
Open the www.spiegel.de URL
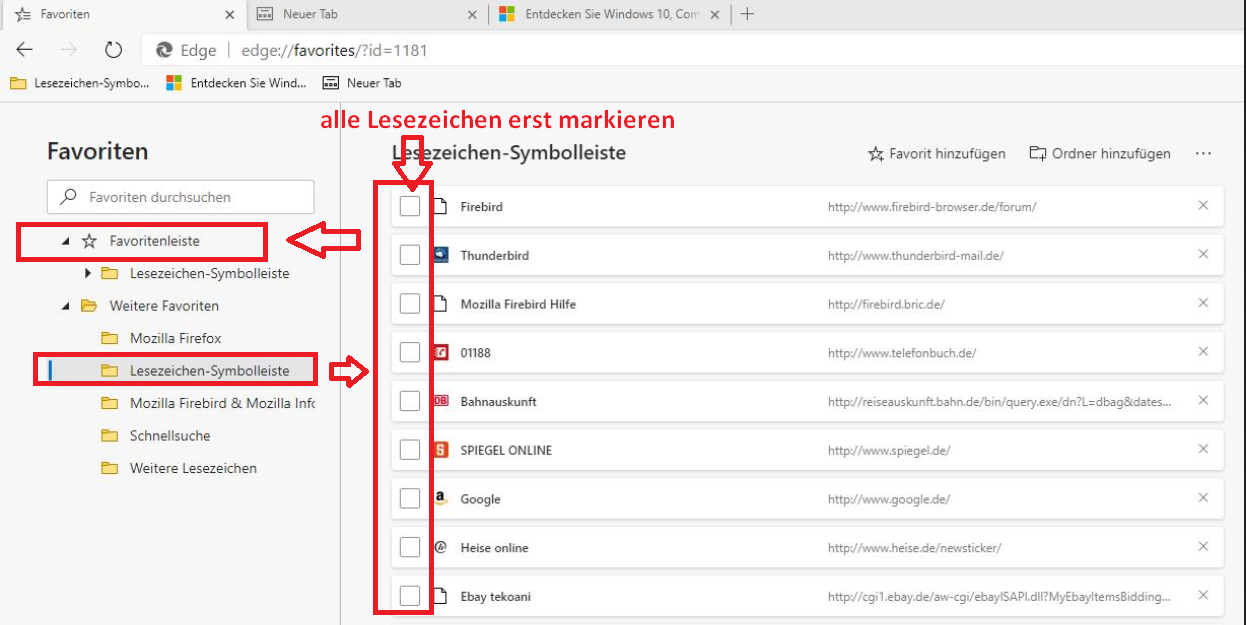coord(889,450)
